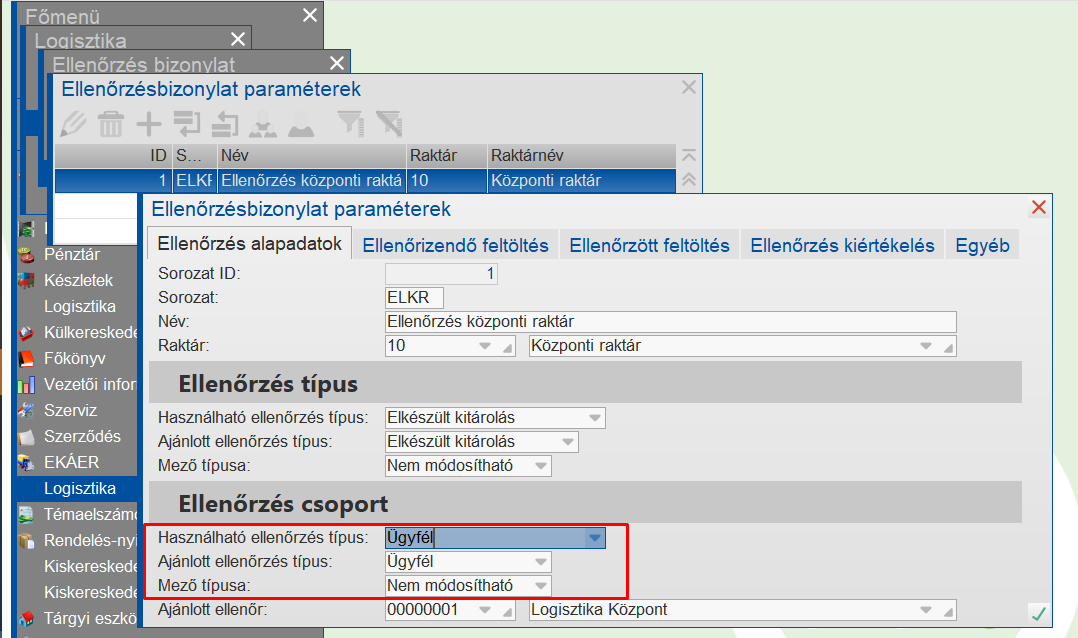This screenshot has width=1078, height=638.
Task: Click the trash delete icon in list toolbar
Action: click(x=111, y=124)
